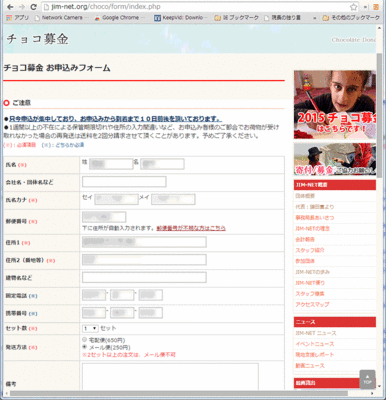The image size is (386, 400).
Task: Show hidden bookmarks with the » chevron
Action: tap(314, 18)
